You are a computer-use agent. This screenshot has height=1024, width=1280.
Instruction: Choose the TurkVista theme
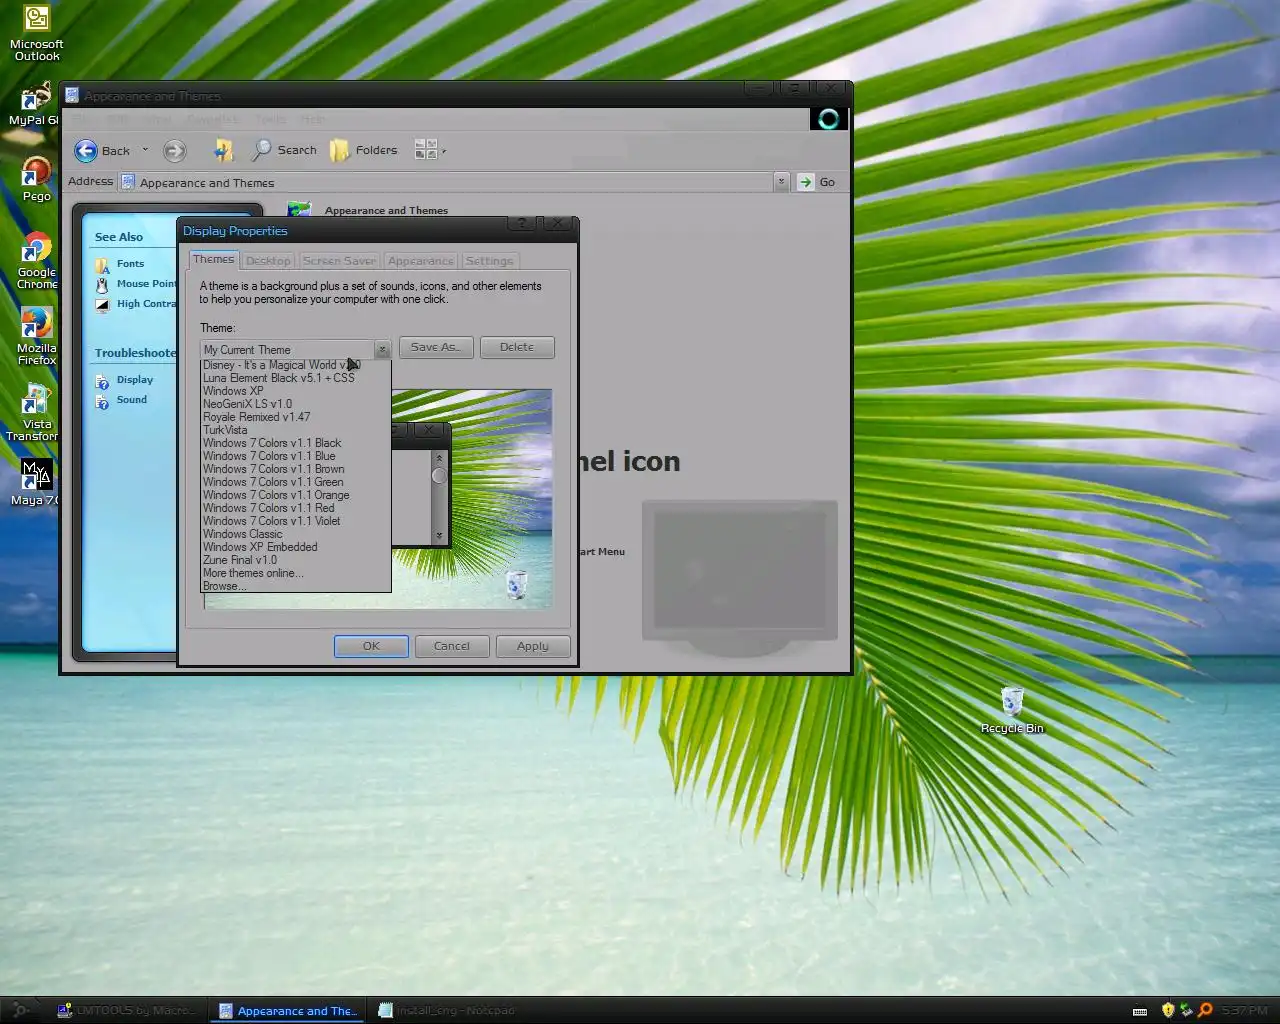(x=295, y=430)
